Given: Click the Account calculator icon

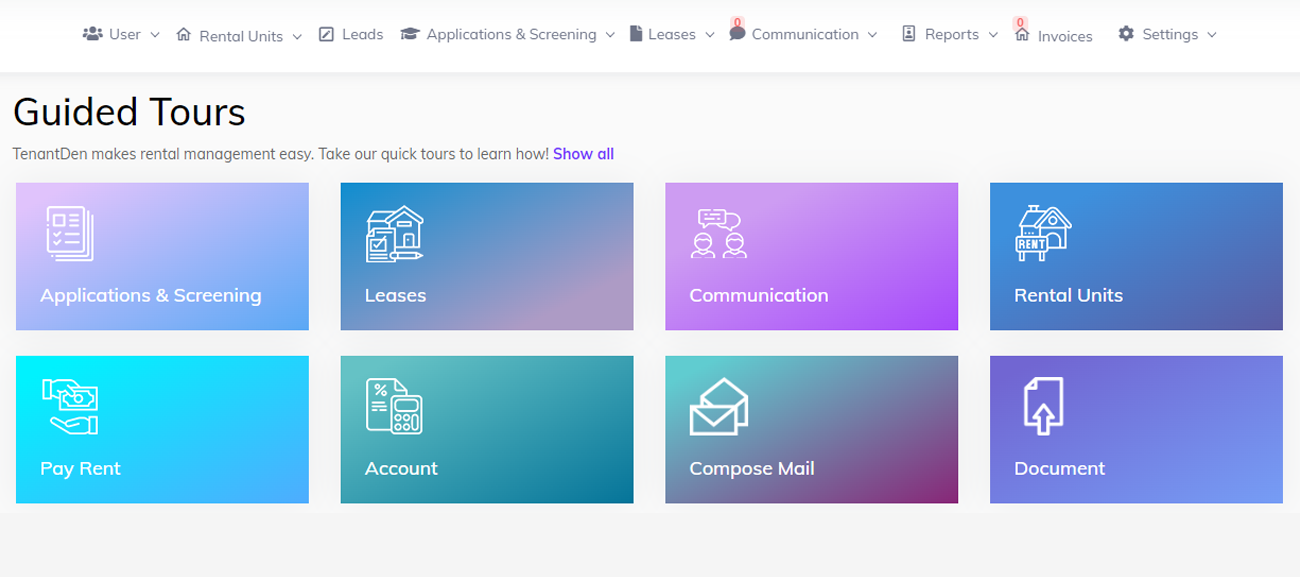Looking at the screenshot, I should [394, 406].
